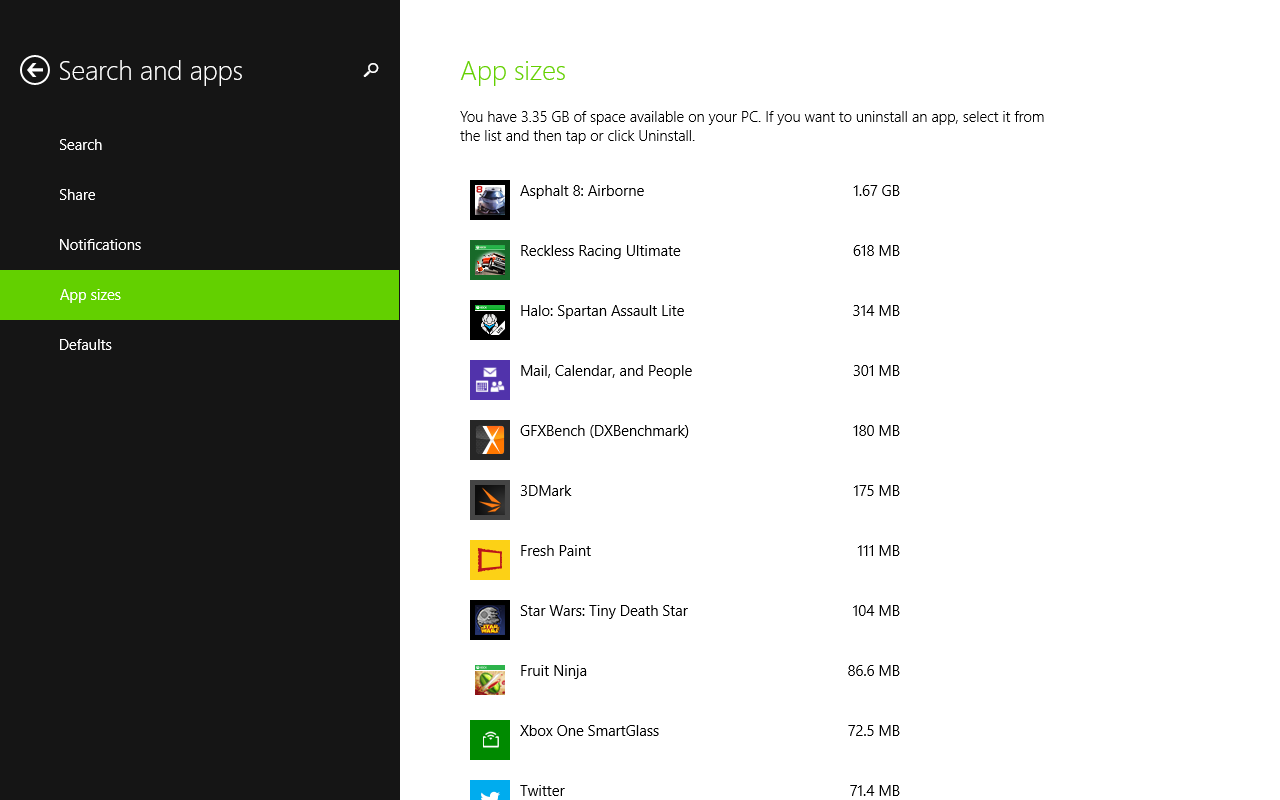The image size is (1280, 800).
Task: Click the Halo: Spartan Assault Lite name
Action: point(602,311)
